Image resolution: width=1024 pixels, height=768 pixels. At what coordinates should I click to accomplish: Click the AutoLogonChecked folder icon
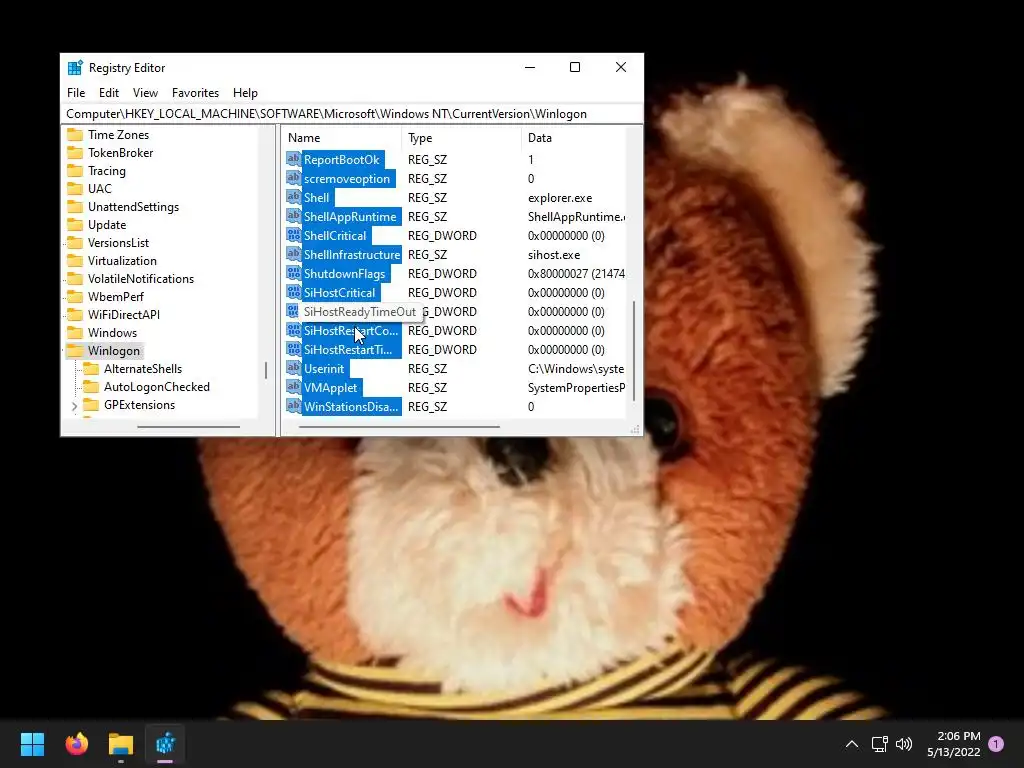click(91, 387)
